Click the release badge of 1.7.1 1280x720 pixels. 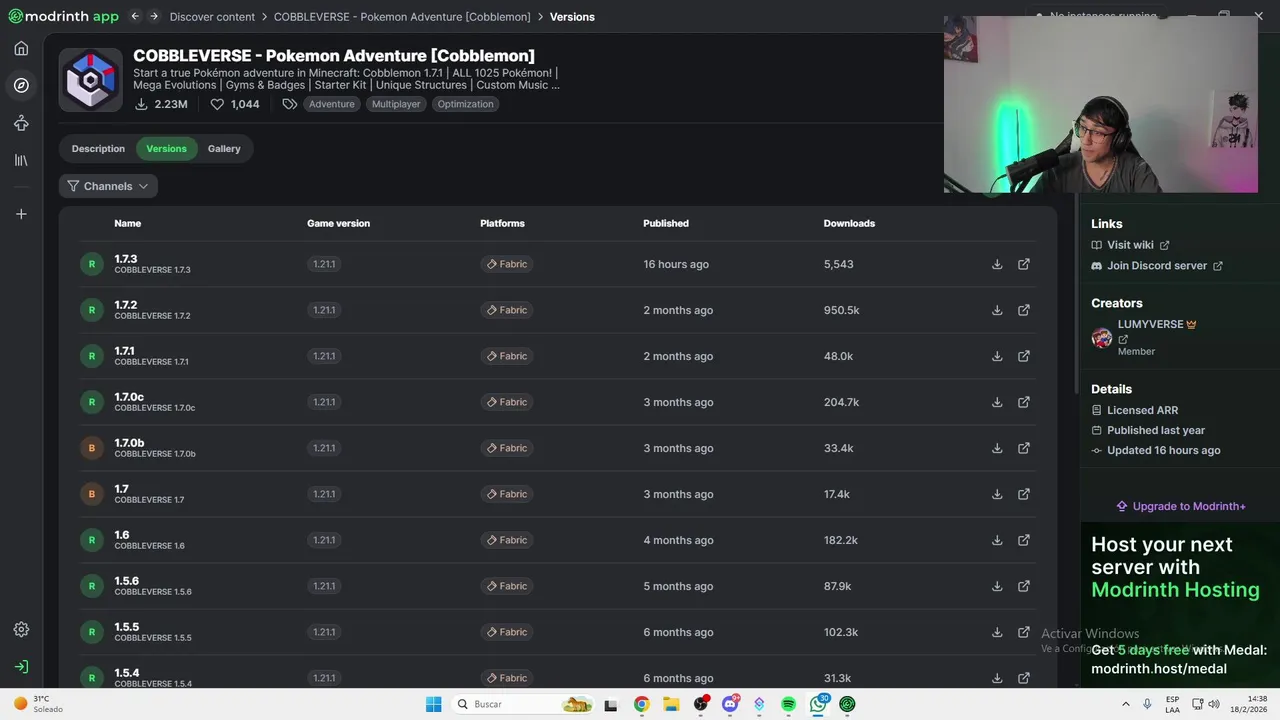(x=92, y=356)
